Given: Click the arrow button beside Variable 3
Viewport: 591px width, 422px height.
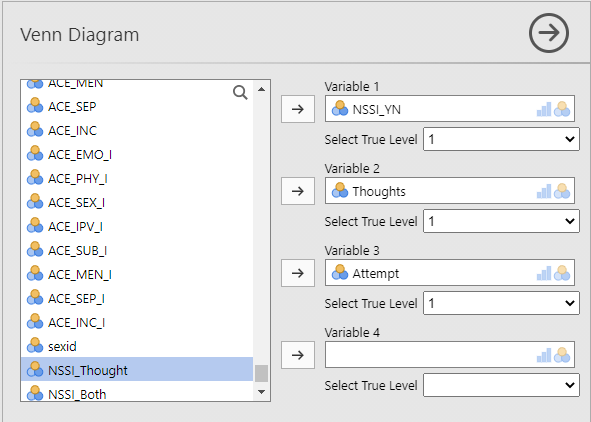Looking at the screenshot, I should pos(298,273).
